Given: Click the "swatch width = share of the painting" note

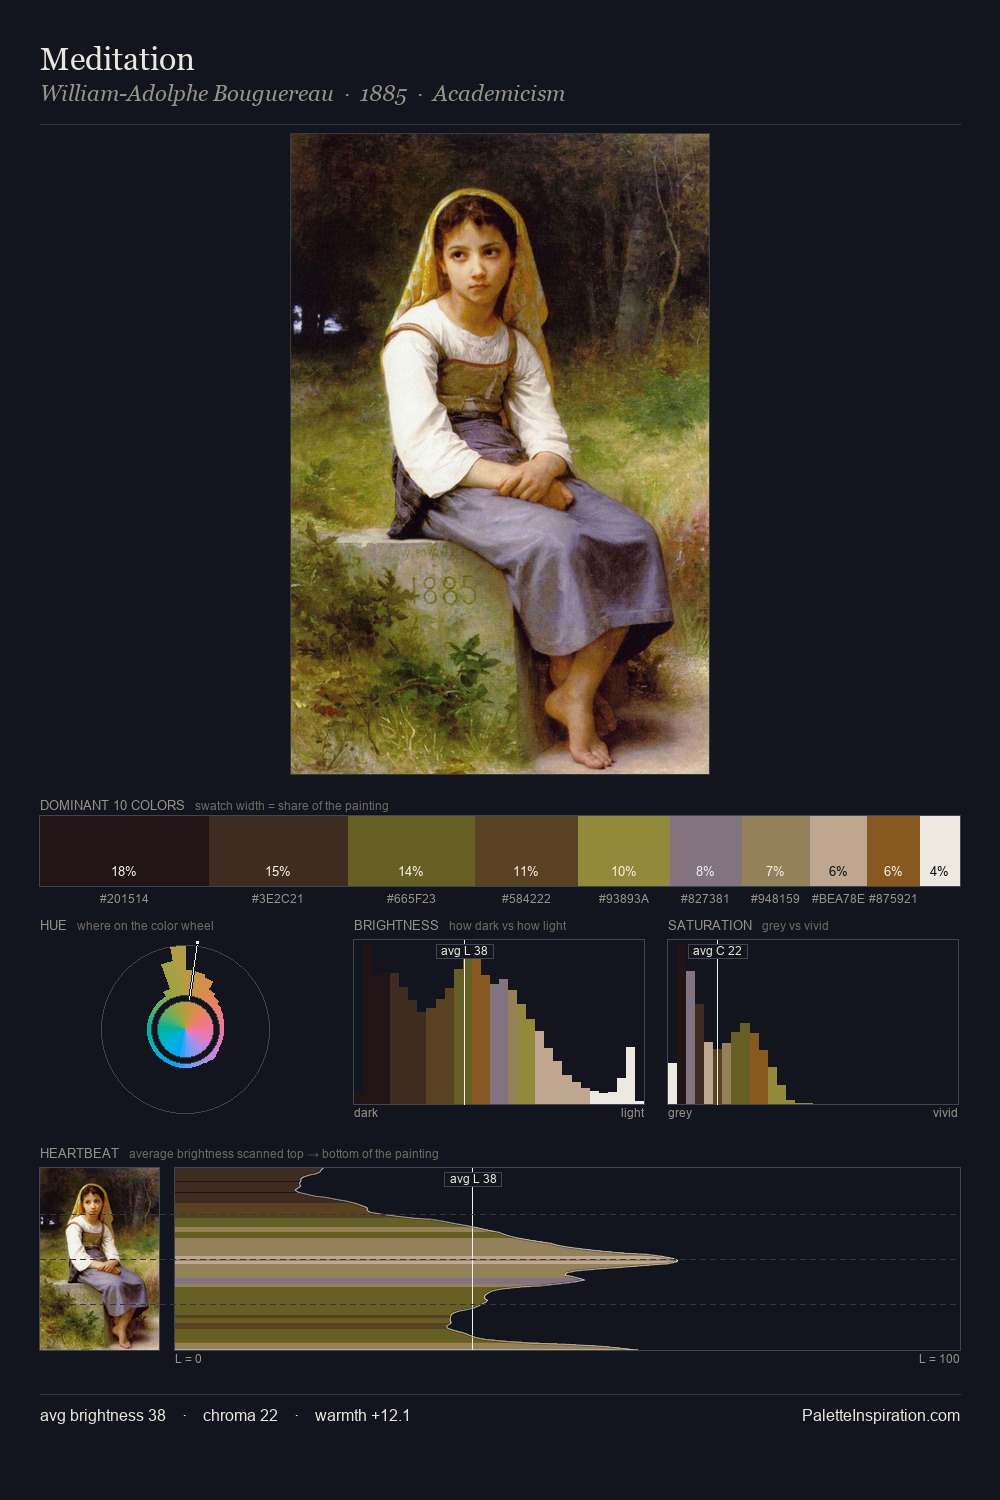Looking at the screenshot, I should pos(292,806).
